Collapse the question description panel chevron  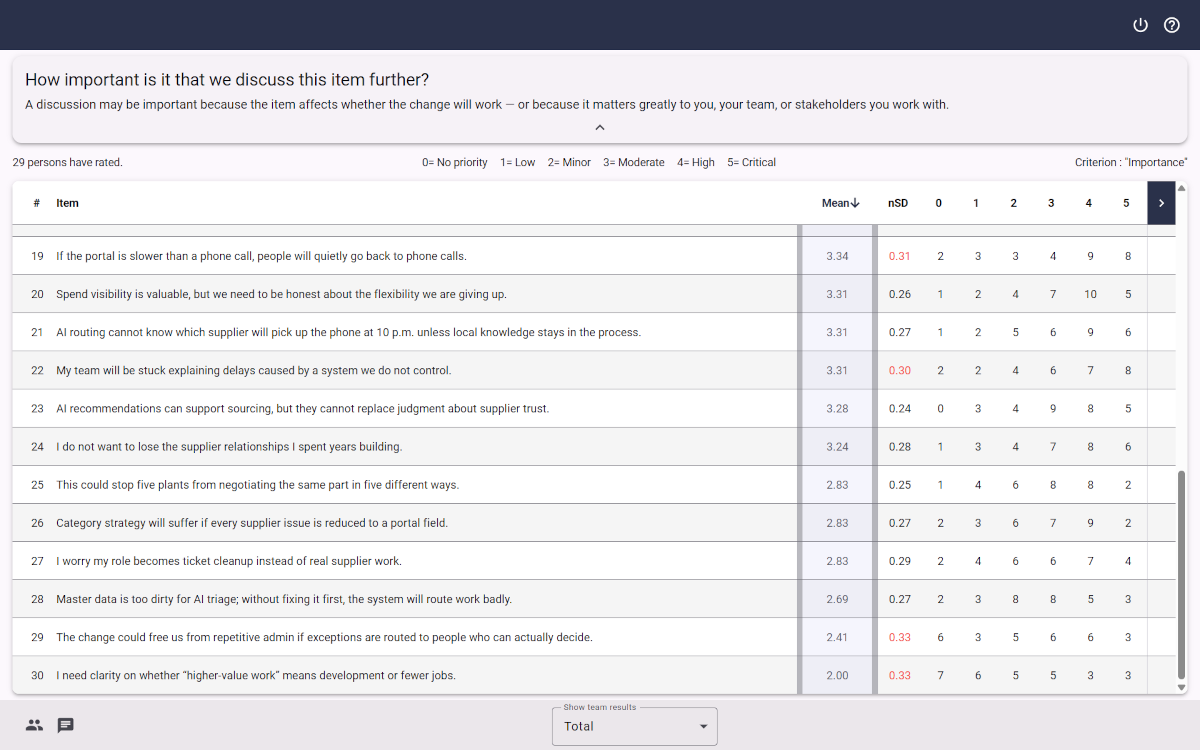point(600,127)
